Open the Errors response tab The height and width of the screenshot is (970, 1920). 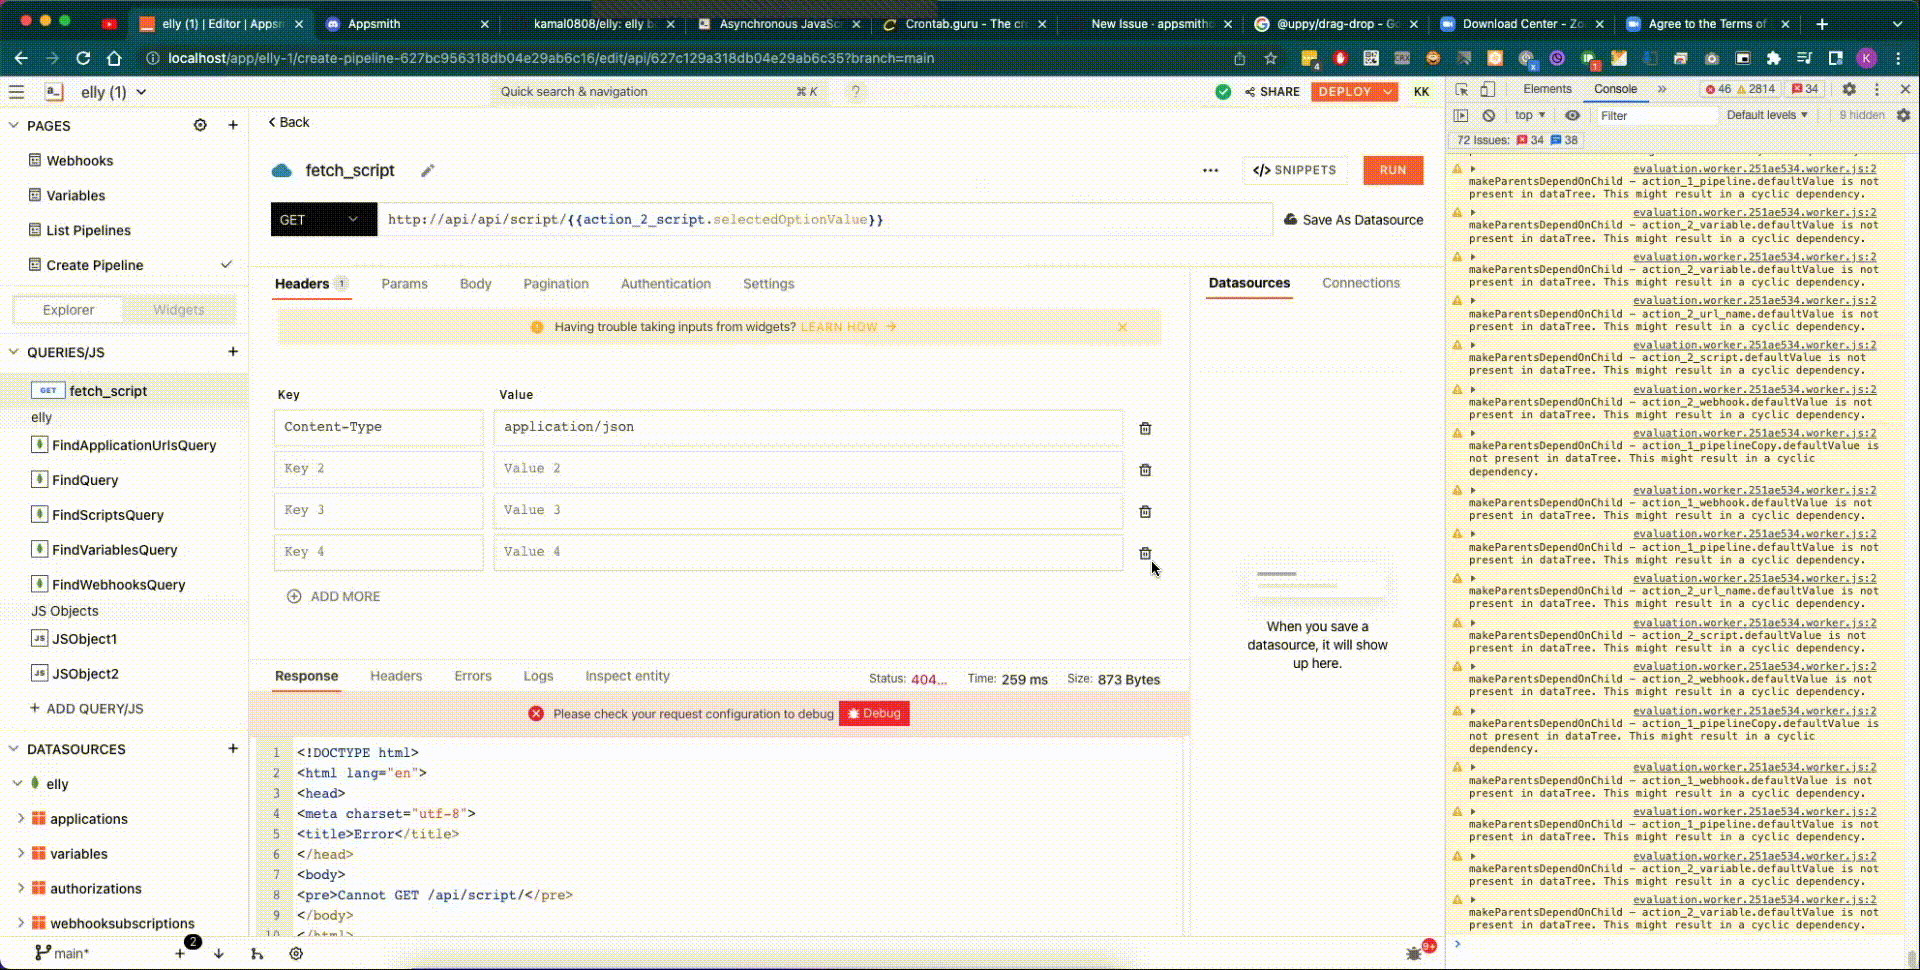coord(472,677)
